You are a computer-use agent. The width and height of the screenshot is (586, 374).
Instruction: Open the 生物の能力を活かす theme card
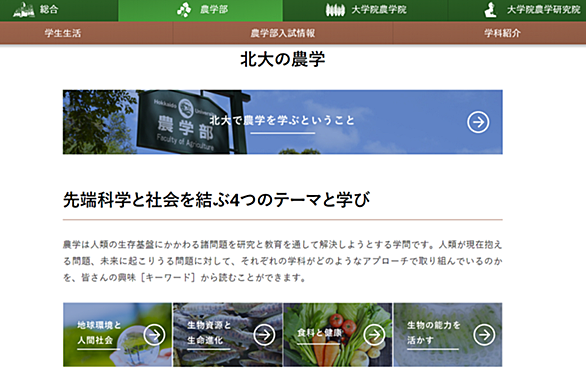448,335
